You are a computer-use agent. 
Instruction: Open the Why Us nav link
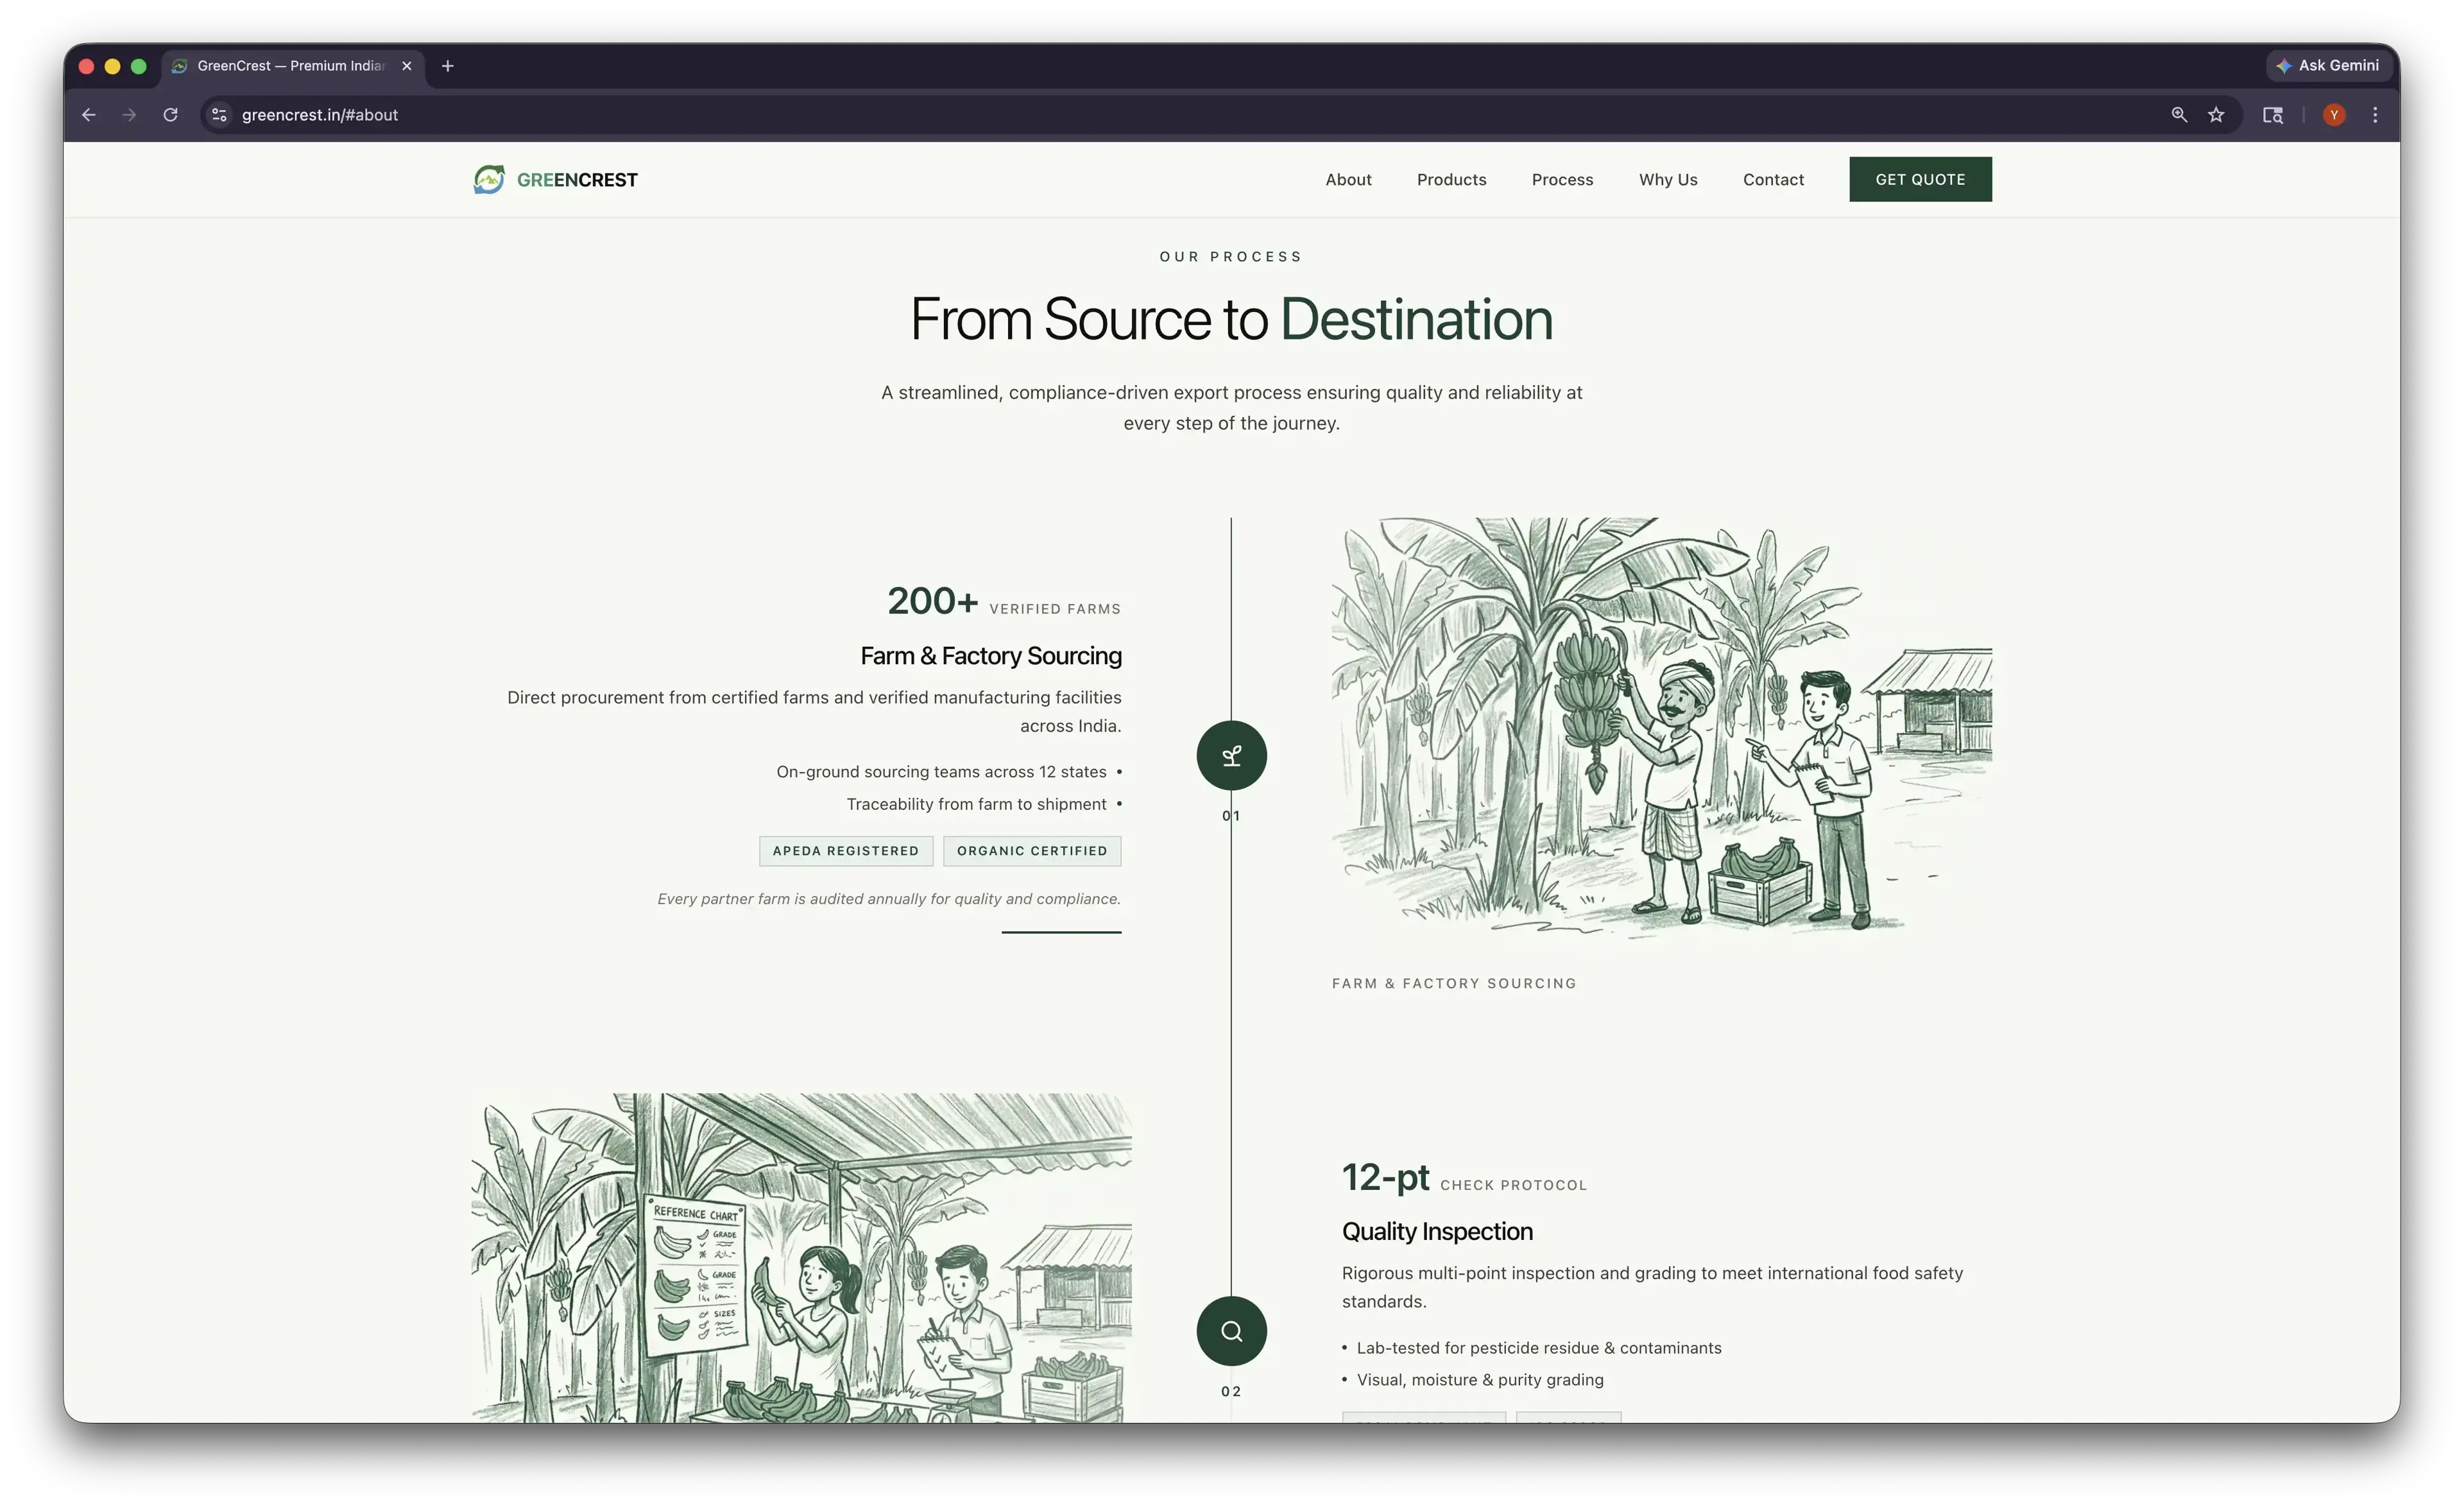tap(1668, 180)
